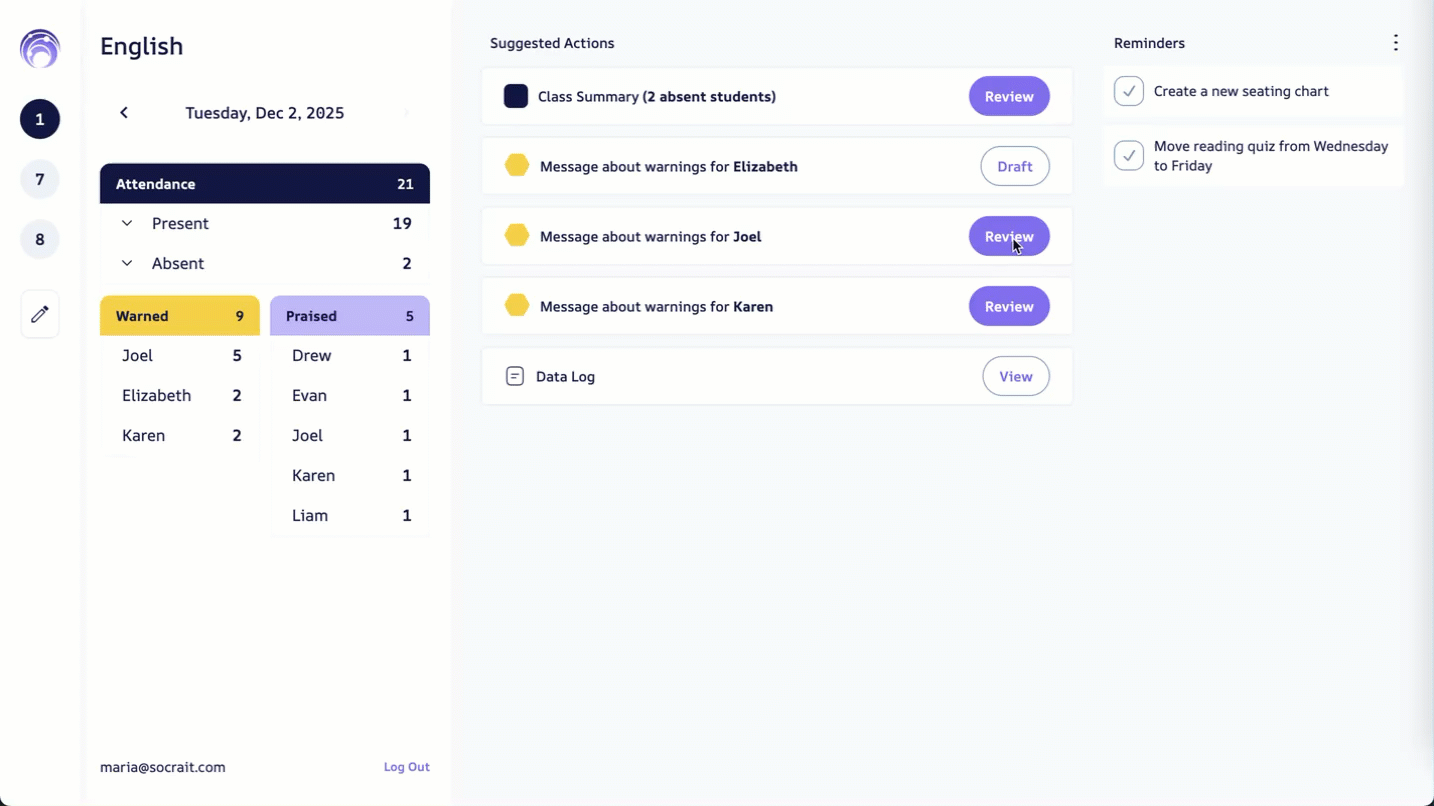The height and width of the screenshot is (806, 1434).
Task: Select class 7 in the sidebar
Action: pos(39,179)
